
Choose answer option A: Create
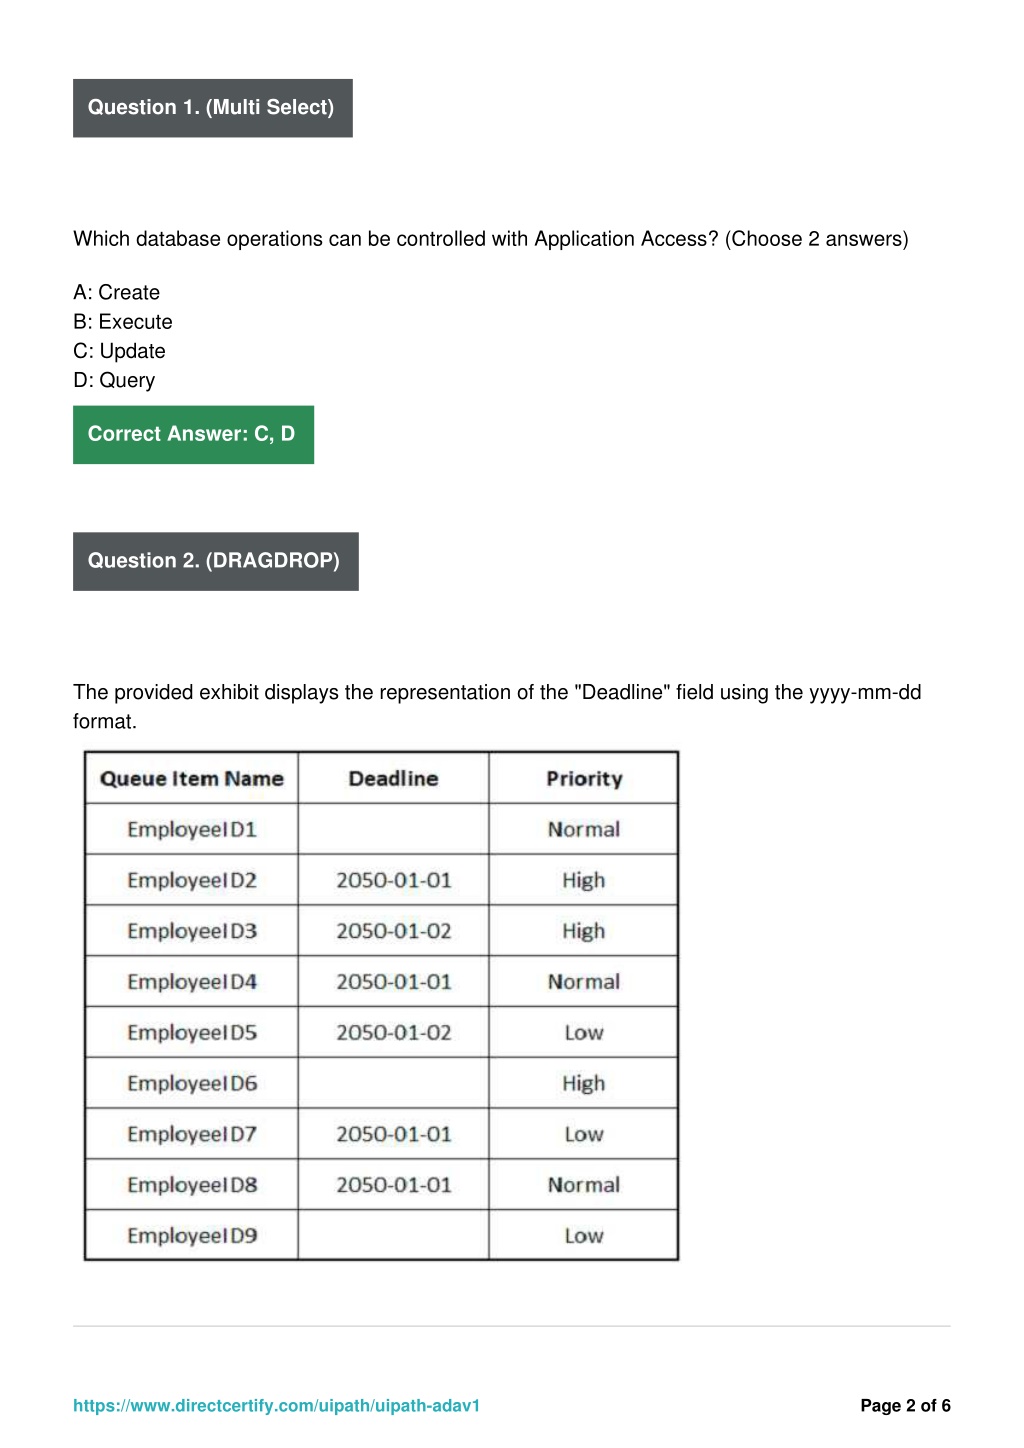(x=116, y=292)
